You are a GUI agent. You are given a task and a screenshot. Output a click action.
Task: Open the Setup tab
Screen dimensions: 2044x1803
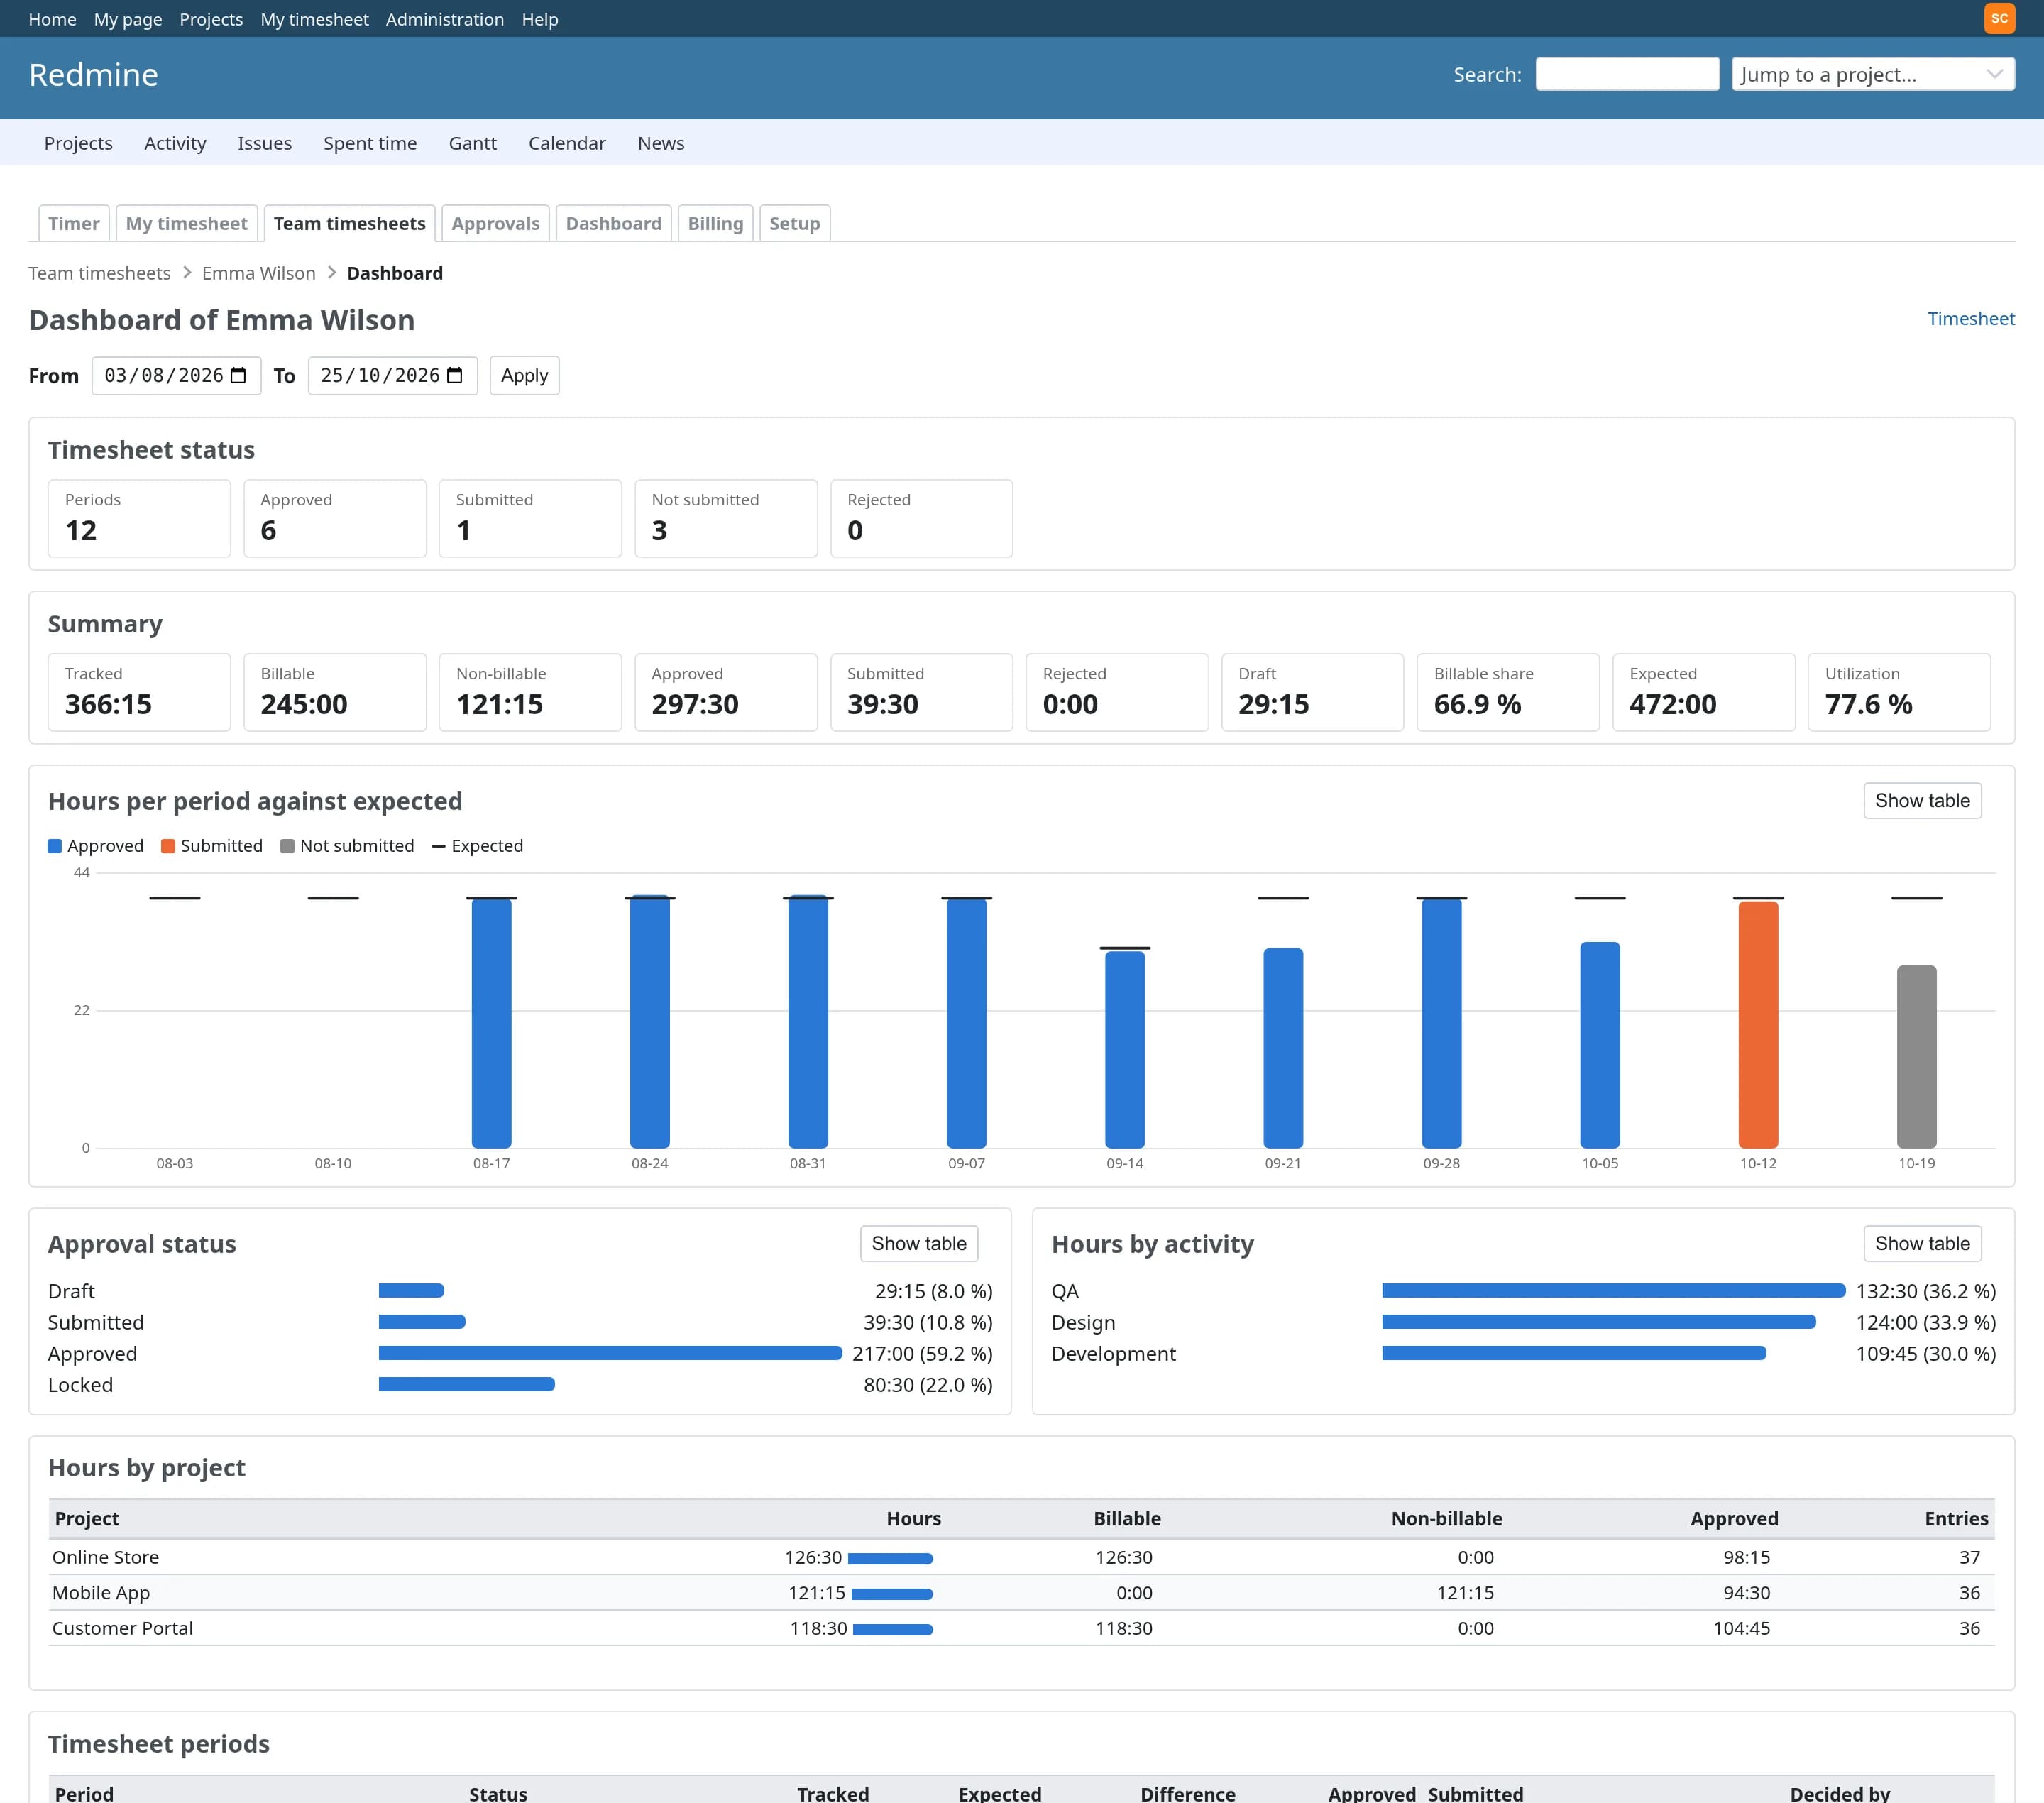(795, 223)
